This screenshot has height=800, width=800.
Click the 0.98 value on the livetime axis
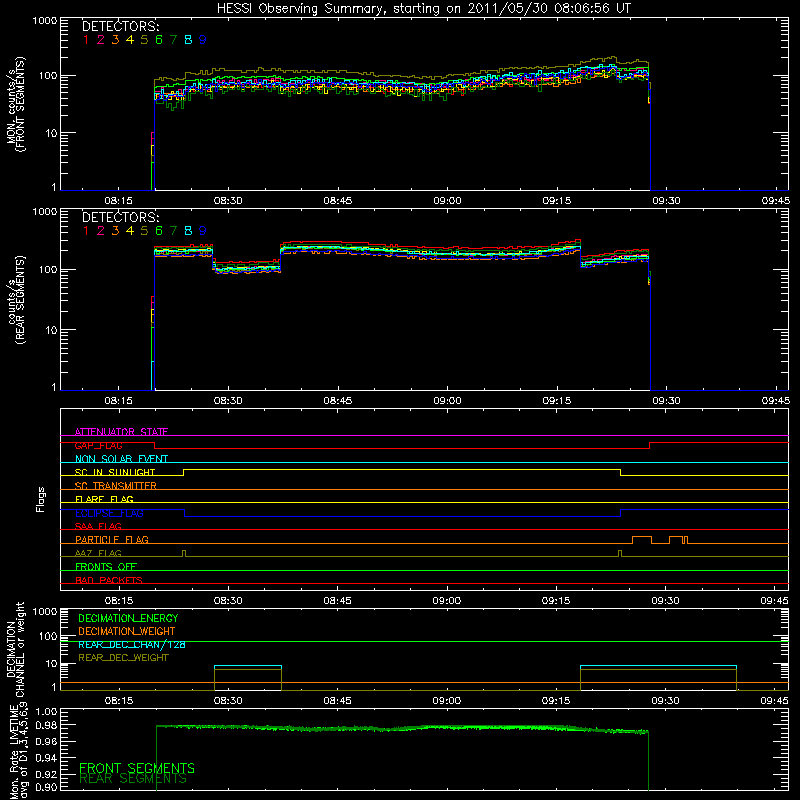tap(46, 725)
